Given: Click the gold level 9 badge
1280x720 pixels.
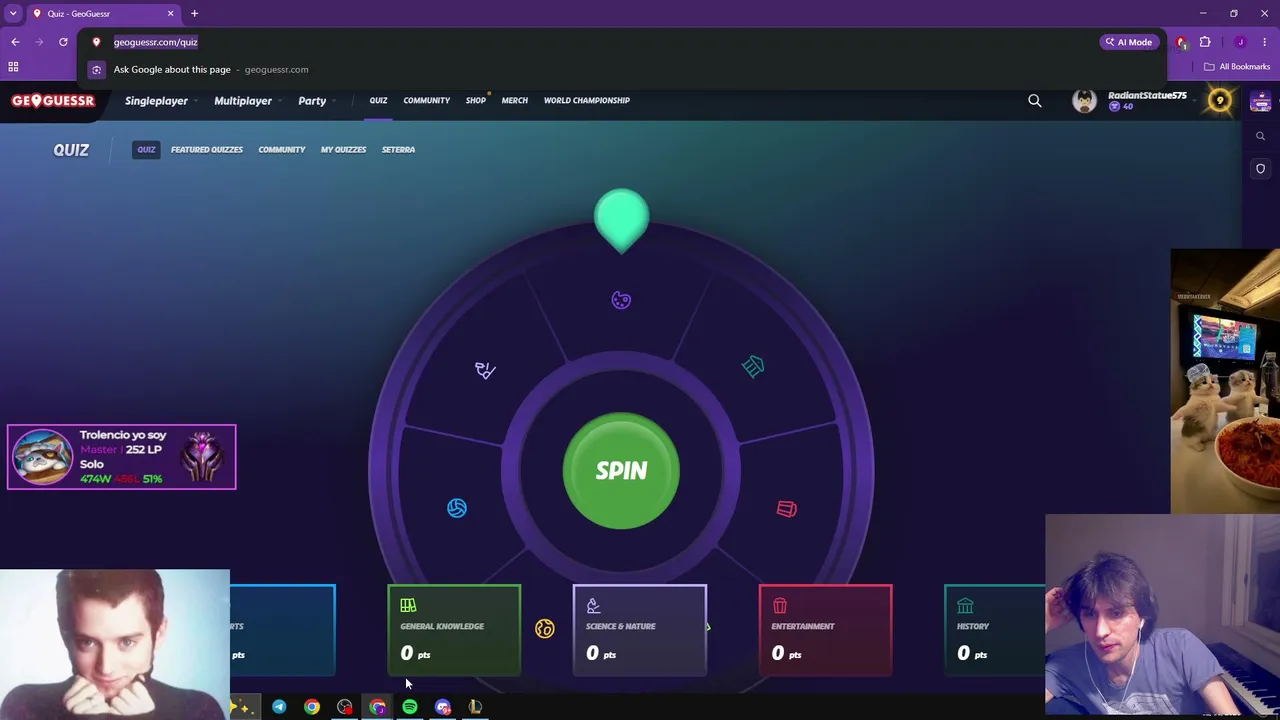Looking at the screenshot, I should pyautogui.click(x=1219, y=100).
